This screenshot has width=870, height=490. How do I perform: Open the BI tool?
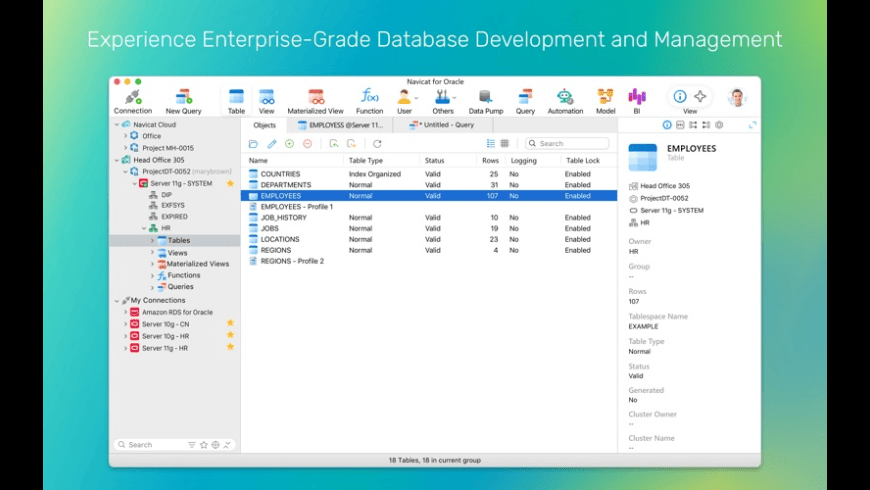coord(636,102)
